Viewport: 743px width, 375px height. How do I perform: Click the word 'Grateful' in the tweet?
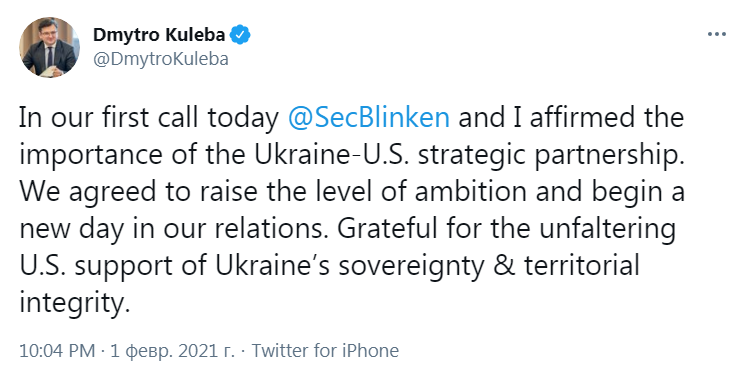click(x=387, y=228)
